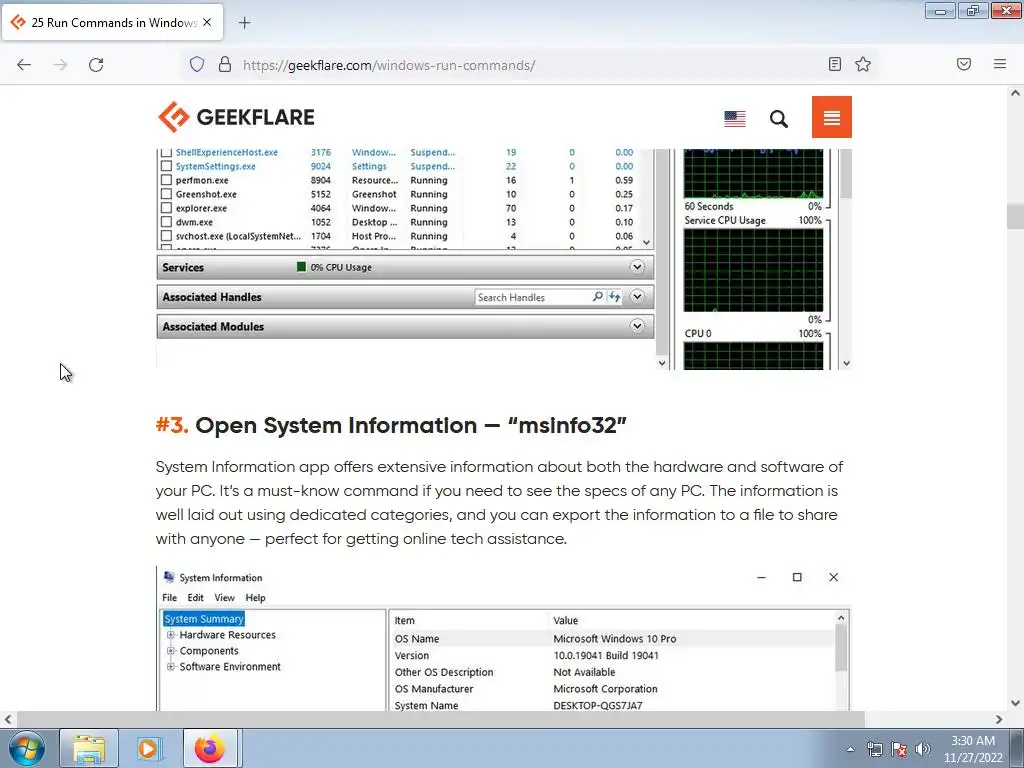Click the volume speaker tray icon
1024x768 pixels.
[923, 749]
